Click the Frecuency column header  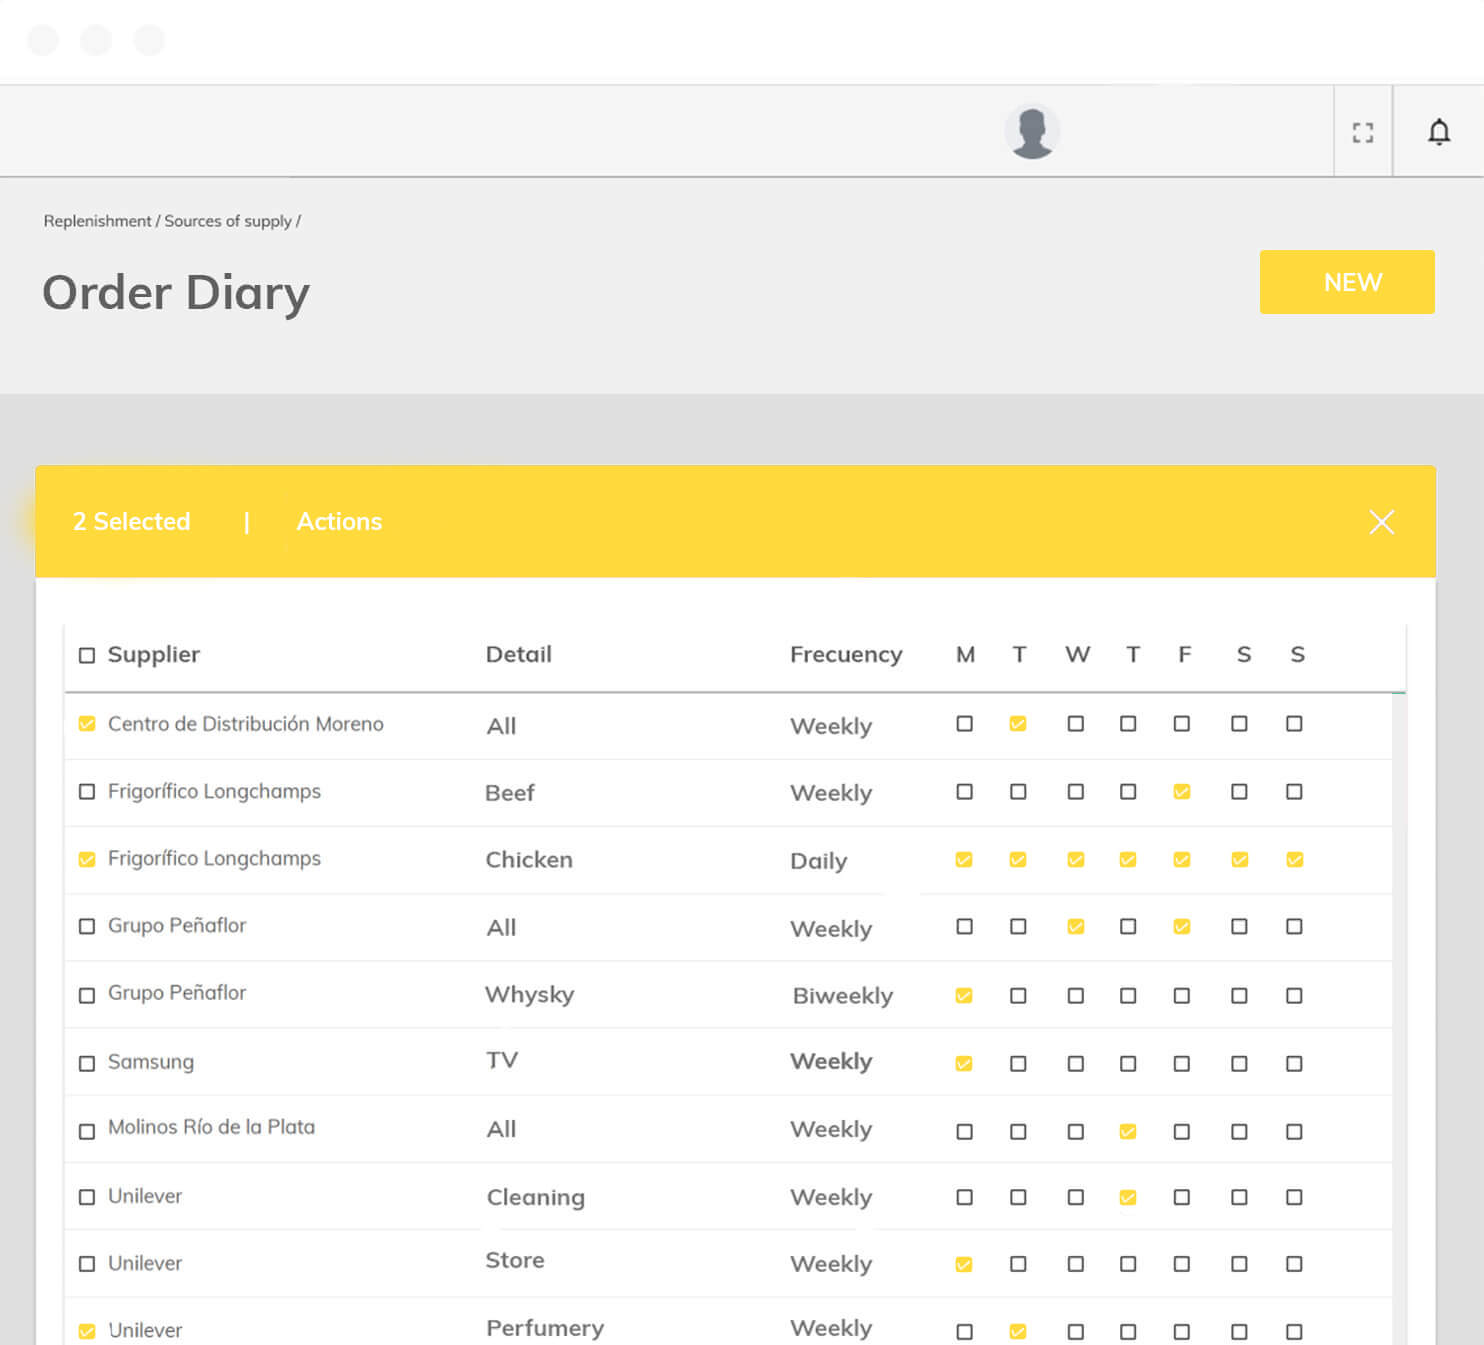(x=846, y=655)
